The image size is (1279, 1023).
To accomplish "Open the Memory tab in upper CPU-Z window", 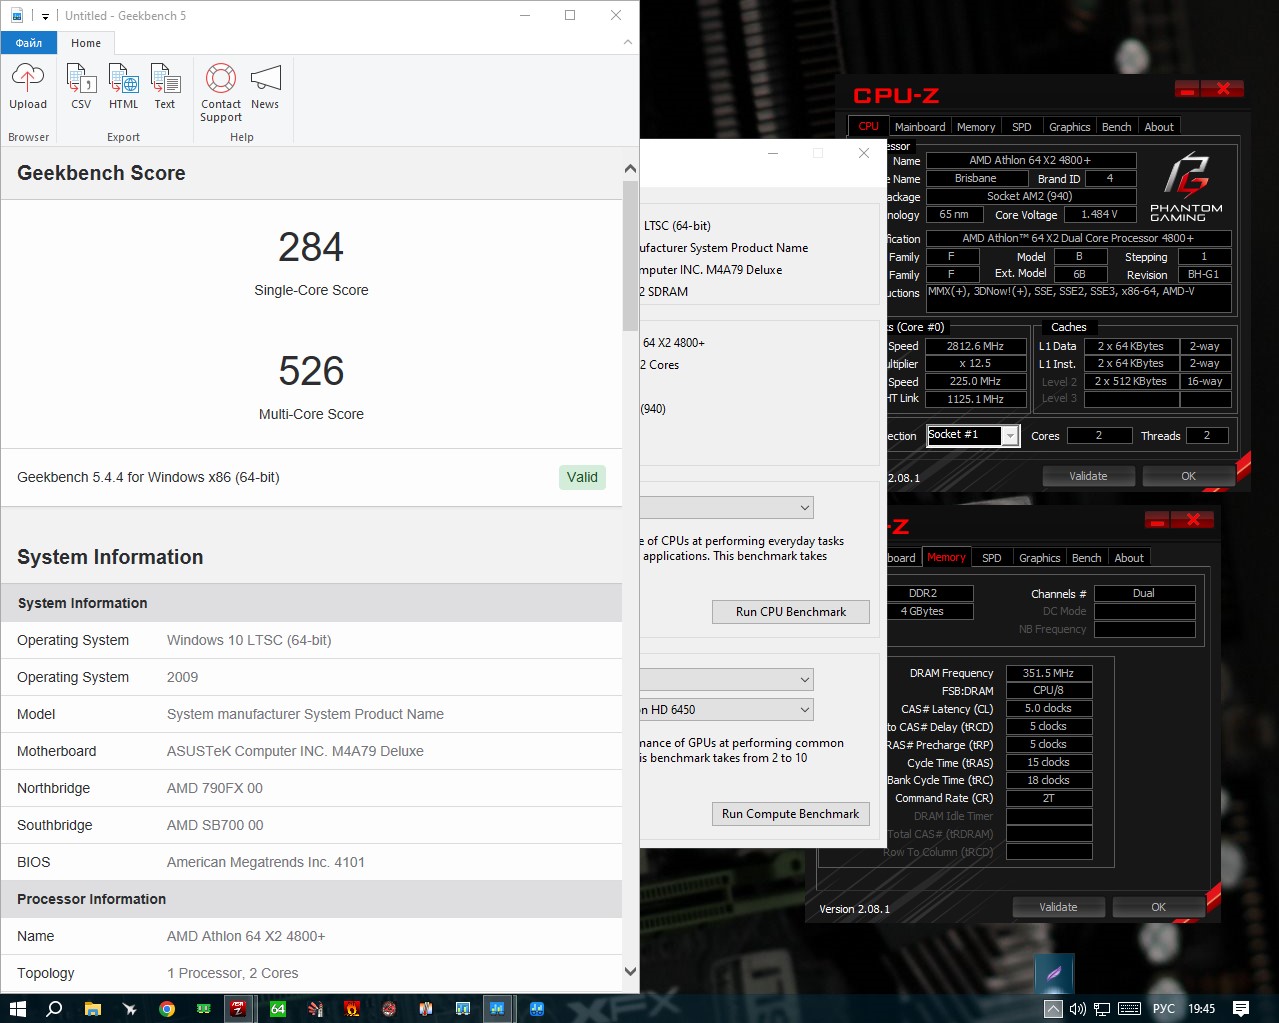I will tap(976, 127).
